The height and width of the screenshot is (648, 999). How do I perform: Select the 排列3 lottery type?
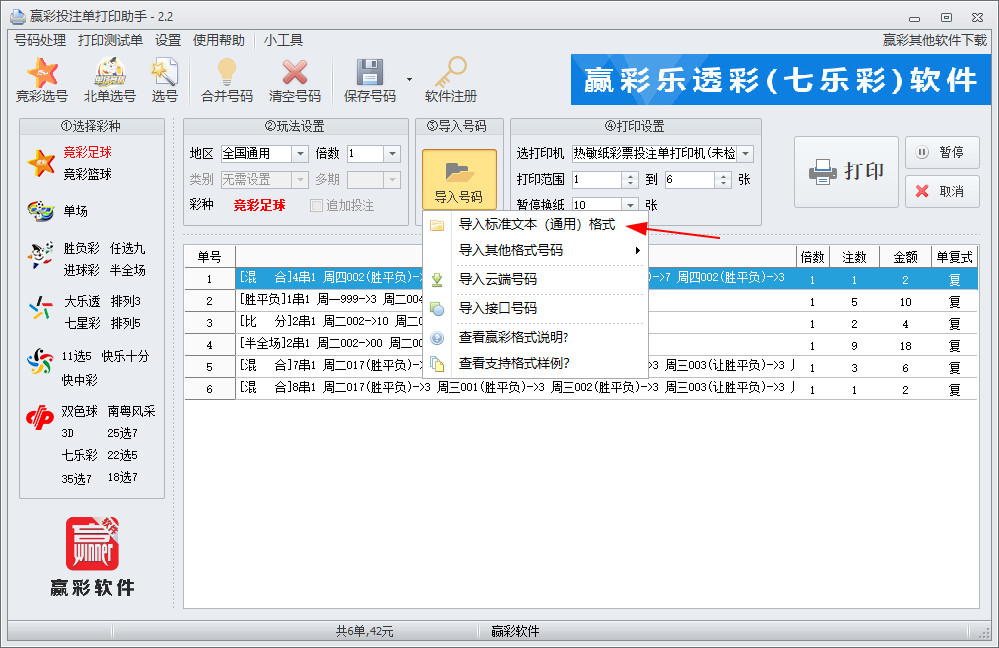pyautogui.click(x=126, y=301)
